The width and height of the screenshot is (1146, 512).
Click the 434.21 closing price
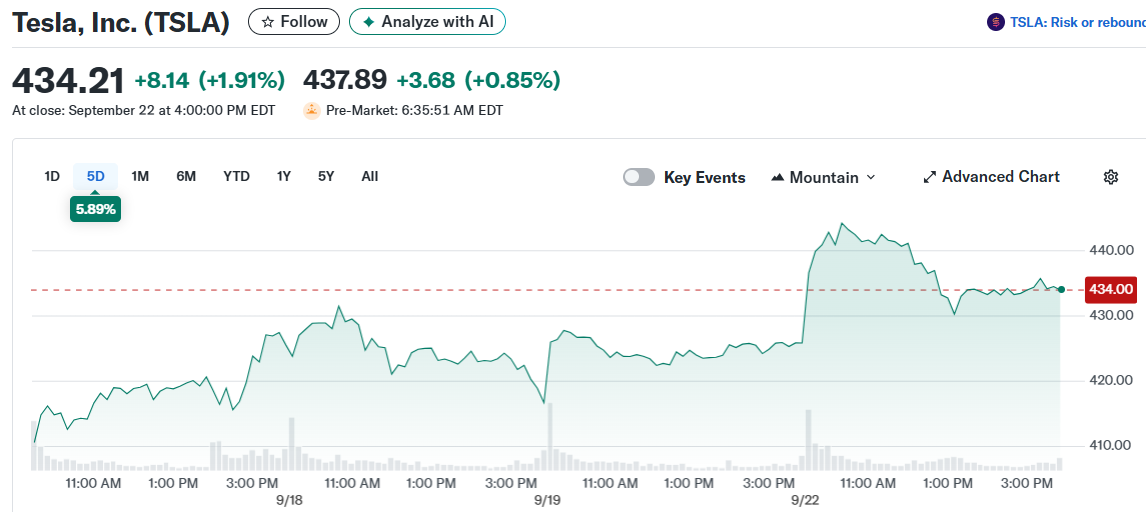pyautogui.click(x=68, y=80)
